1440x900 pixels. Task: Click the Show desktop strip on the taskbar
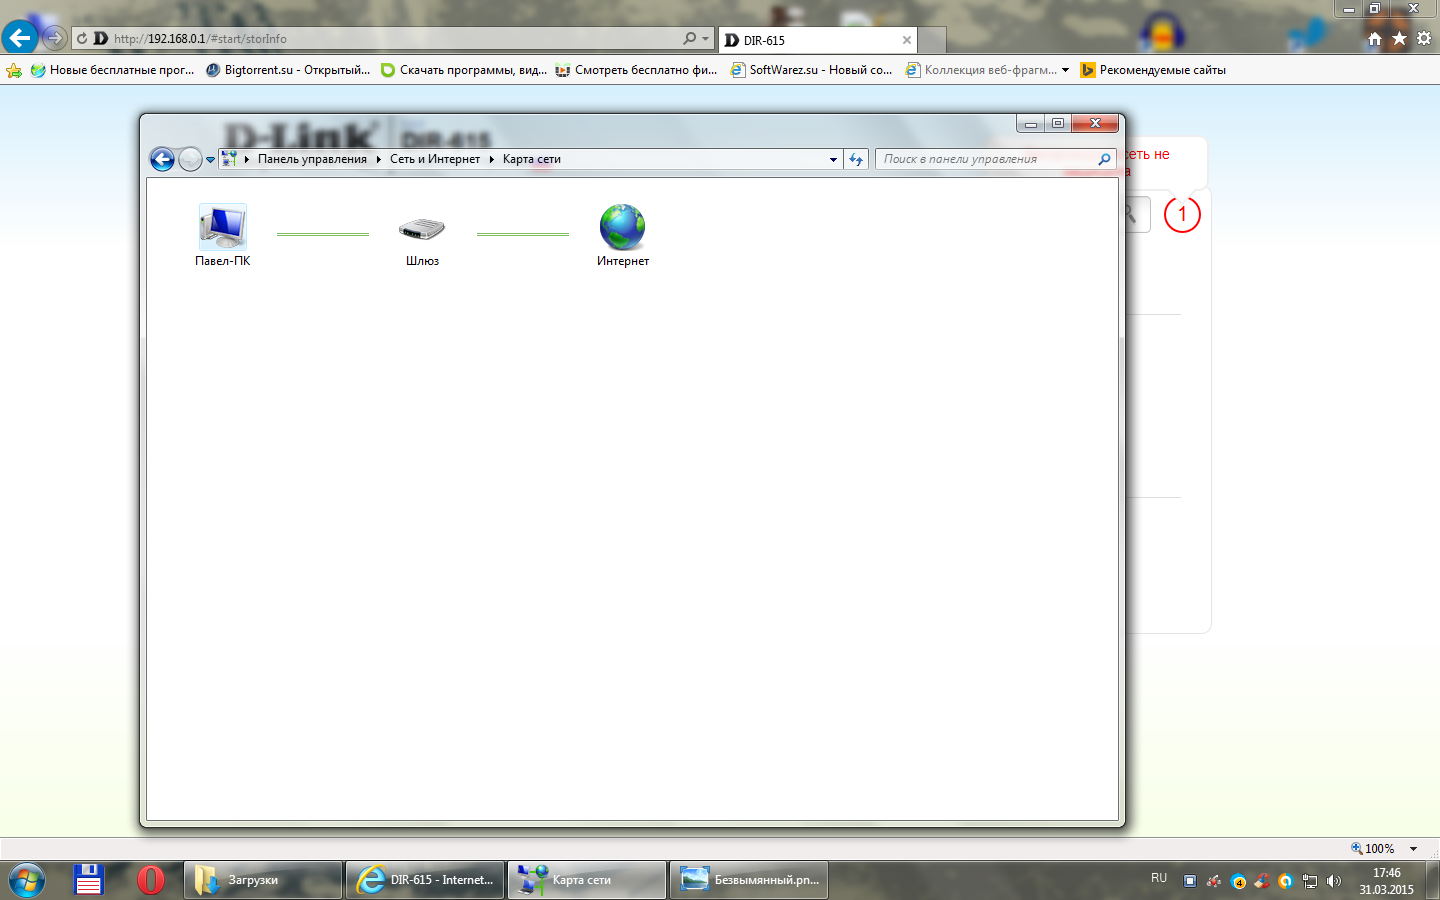tap(1433, 880)
